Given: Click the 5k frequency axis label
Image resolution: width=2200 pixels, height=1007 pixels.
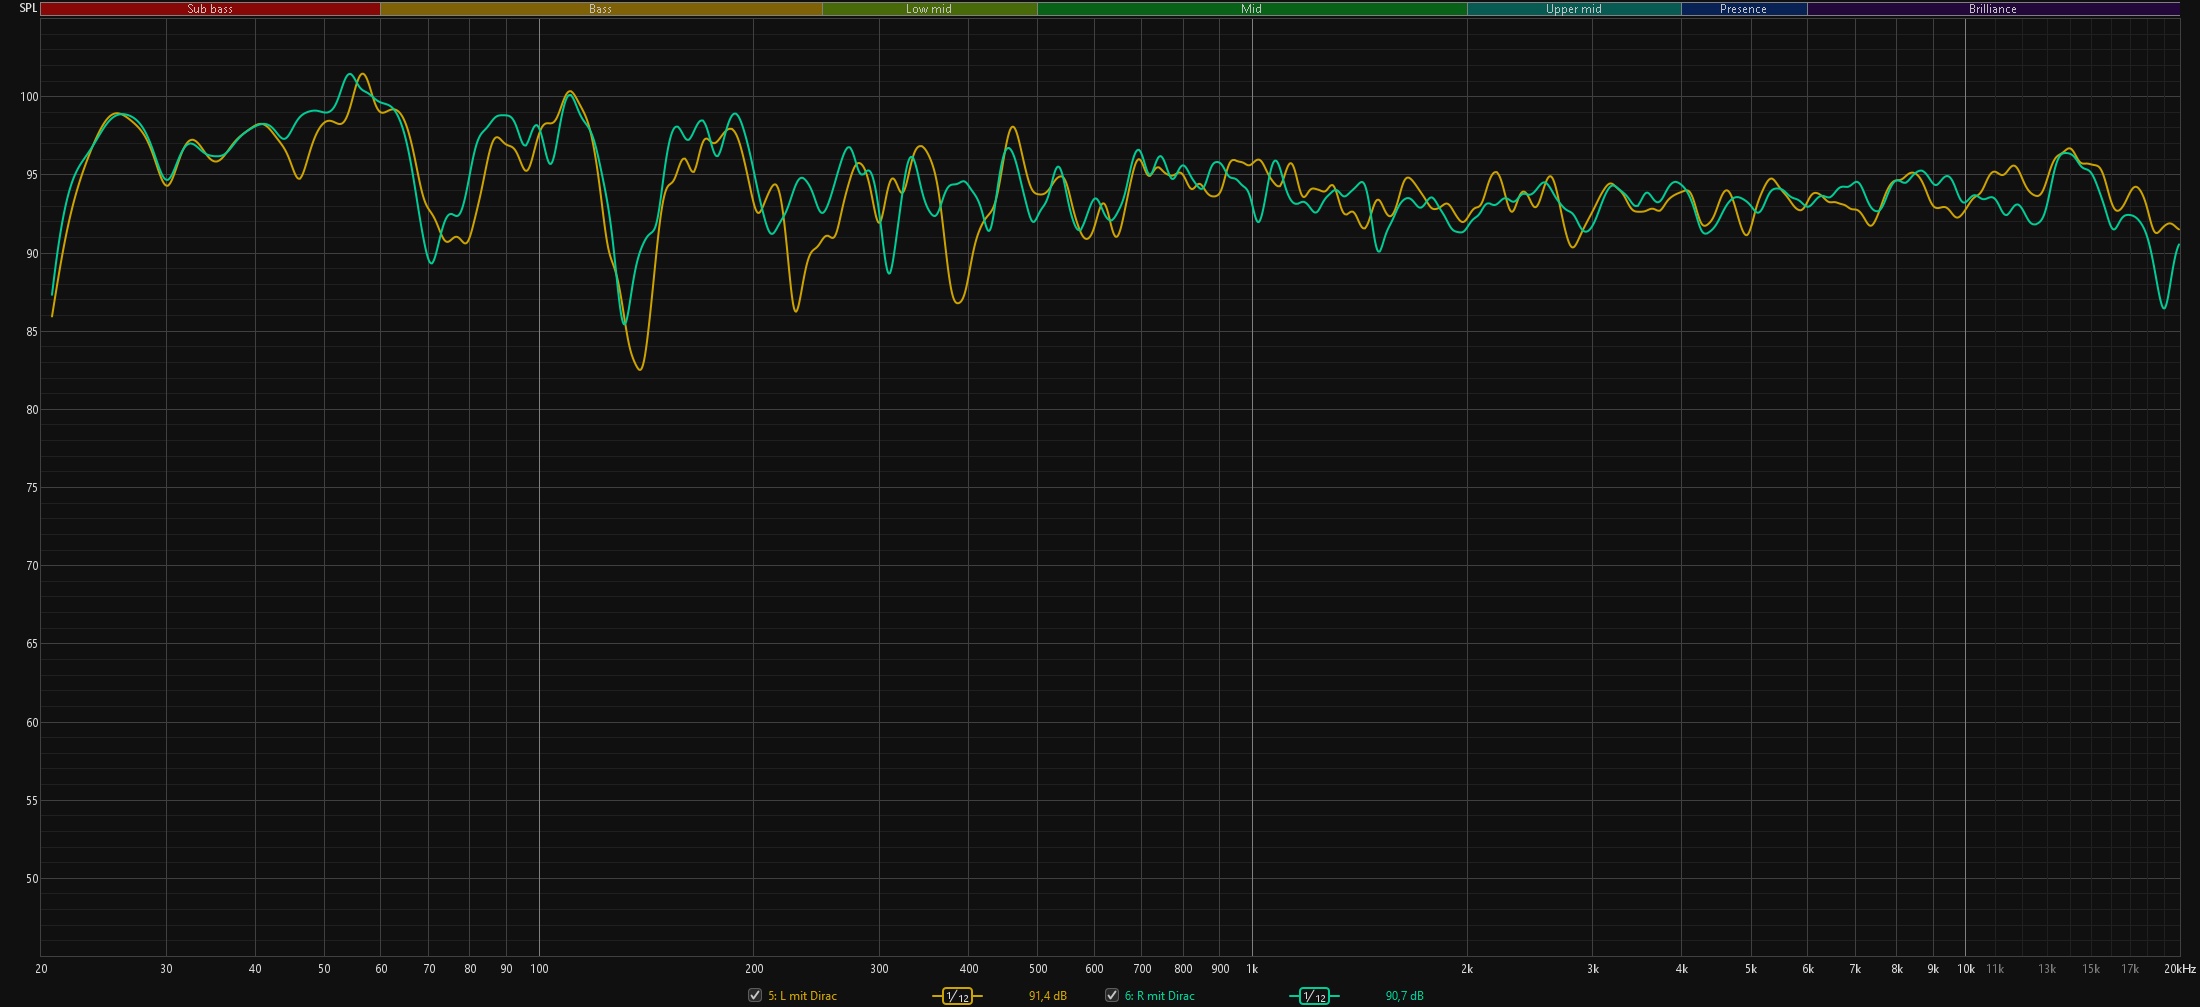Looking at the screenshot, I should click(1751, 969).
